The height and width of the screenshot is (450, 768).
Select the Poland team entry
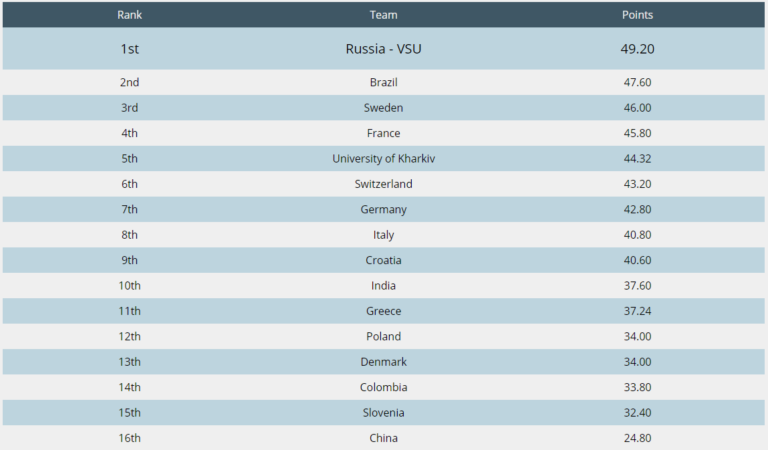383,336
